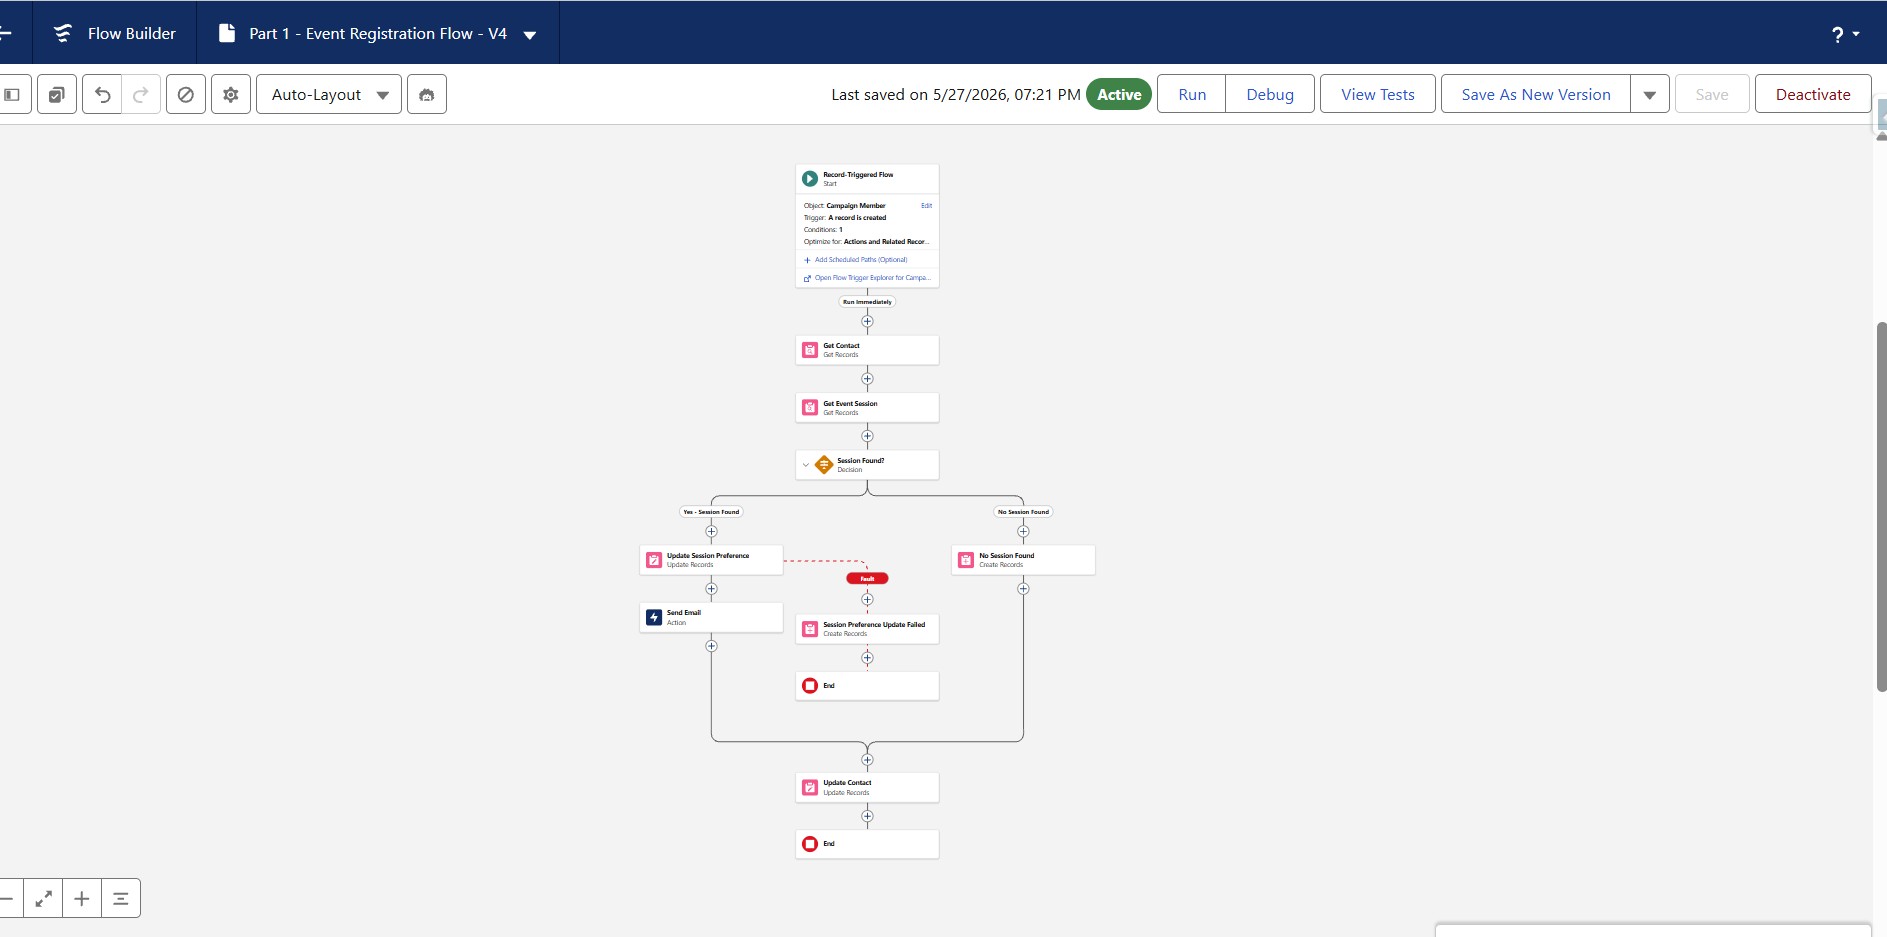The image size is (1887, 937).
Task: Fit flow to view with expand icon
Action: (x=44, y=898)
